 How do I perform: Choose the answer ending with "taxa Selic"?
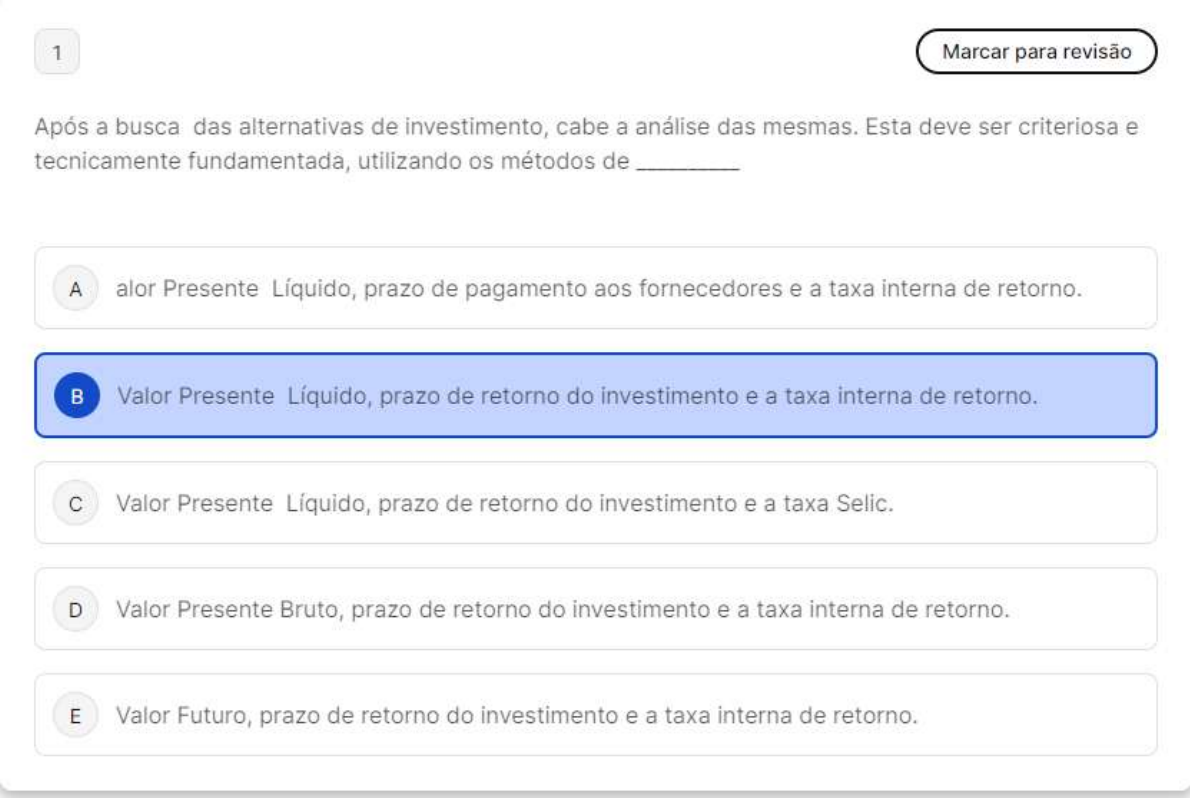click(504, 503)
